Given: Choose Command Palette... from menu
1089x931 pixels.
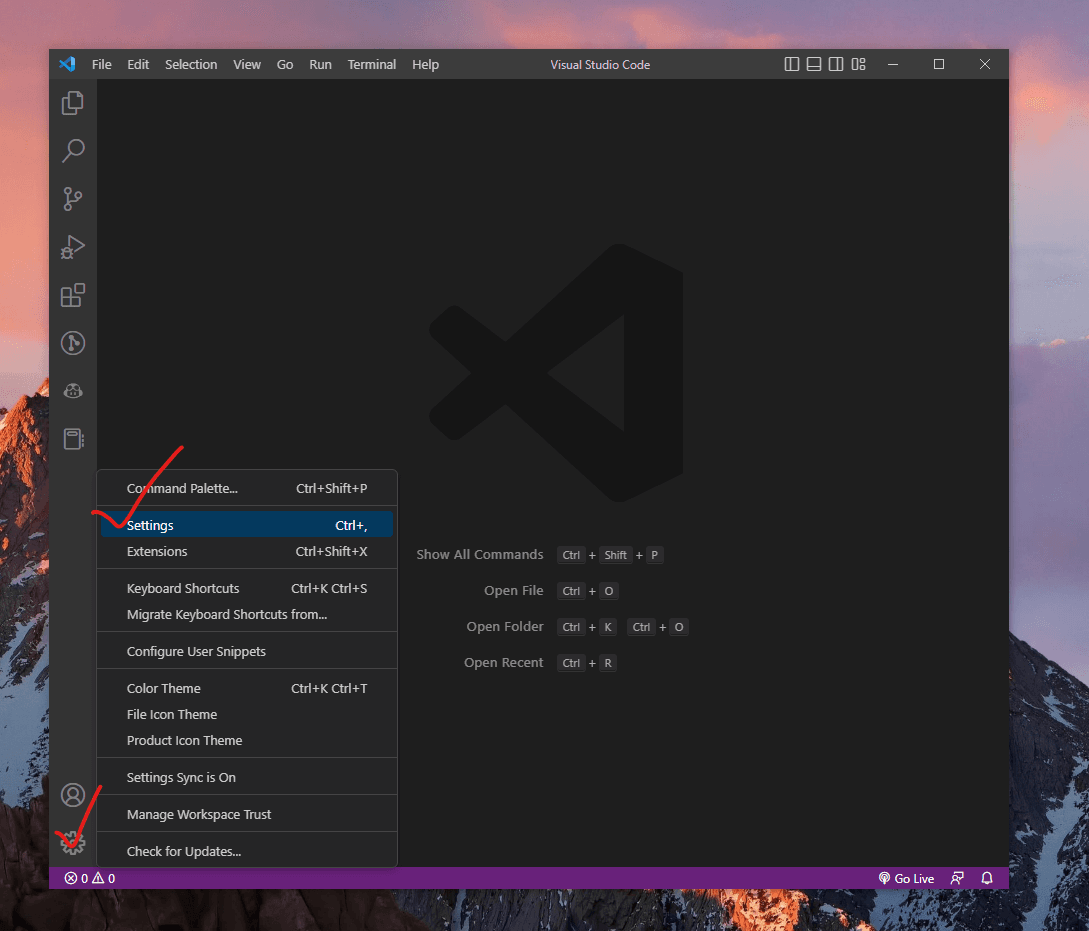Looking at the screenshot, I should pyautogui.click(x=247, y=489).
